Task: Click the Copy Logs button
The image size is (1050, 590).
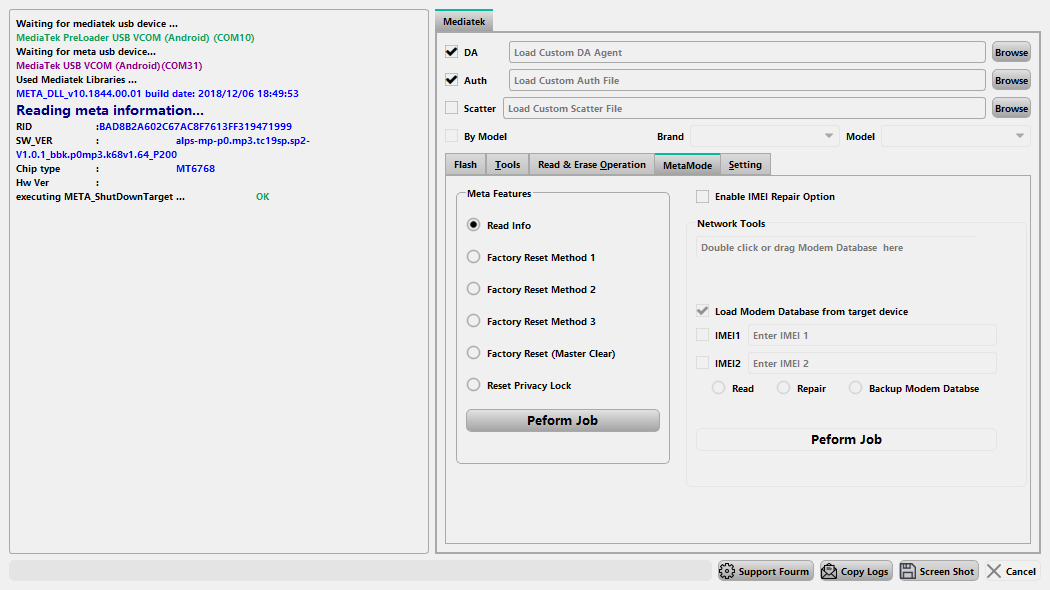Action: click(x=856, y=571)
